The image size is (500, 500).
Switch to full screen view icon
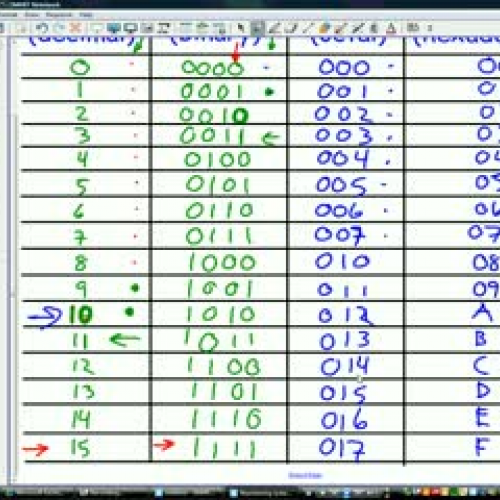coord(114,28)
